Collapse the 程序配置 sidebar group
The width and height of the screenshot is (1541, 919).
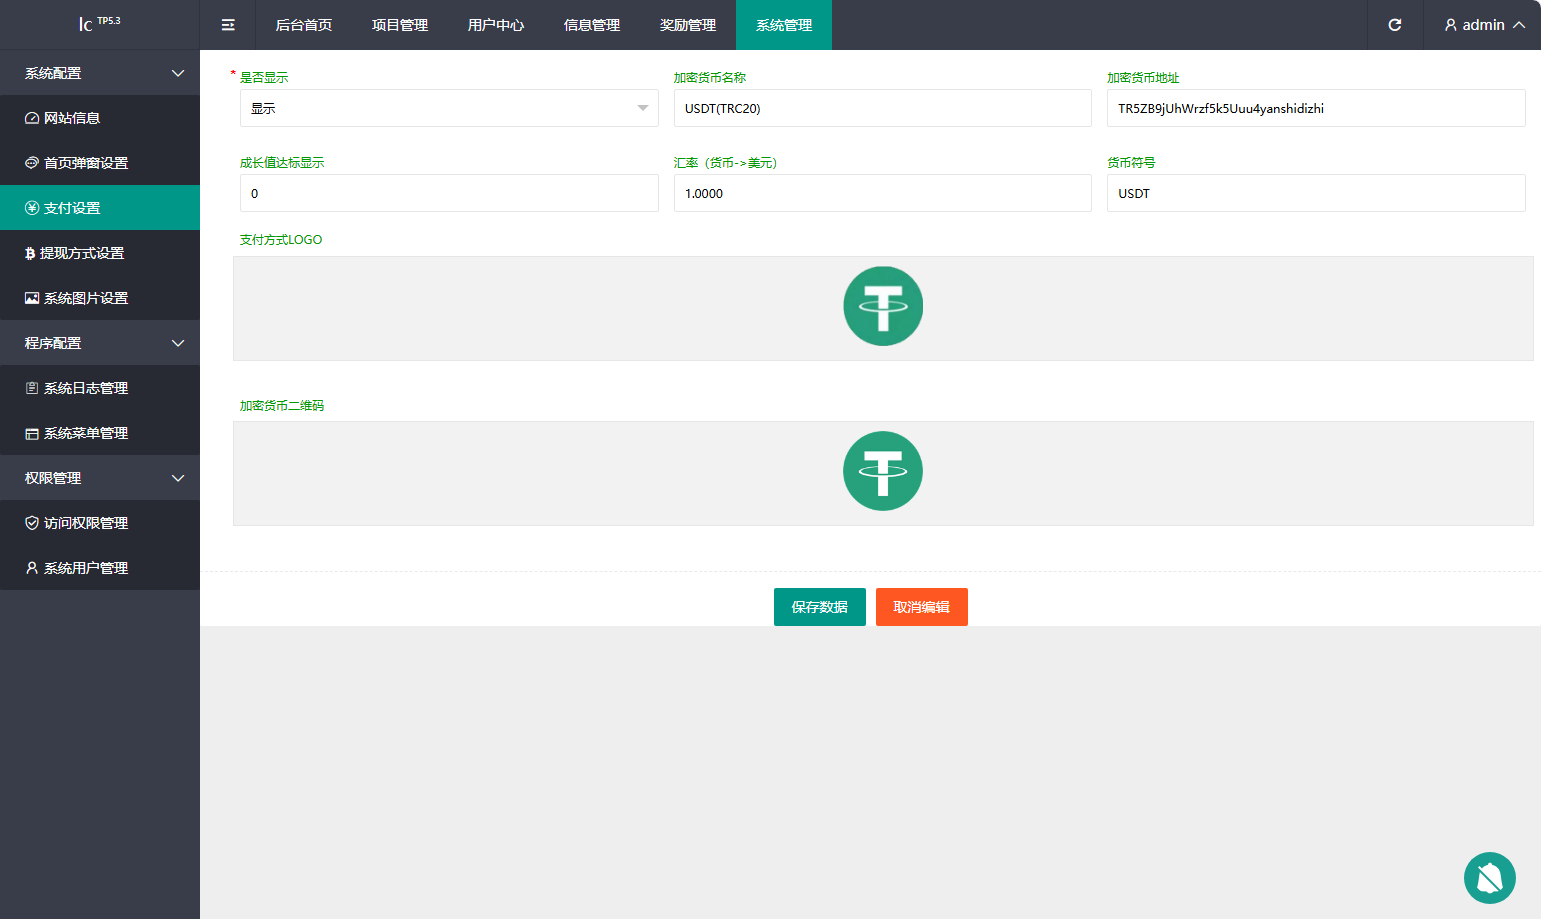[x=100, y=343]
